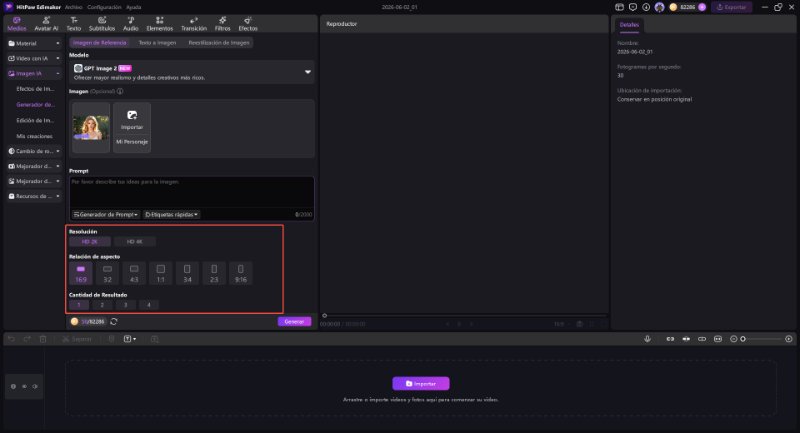Select the Subtítulos toolbar icon
This screenshot has height=433, width=800.
102,23
